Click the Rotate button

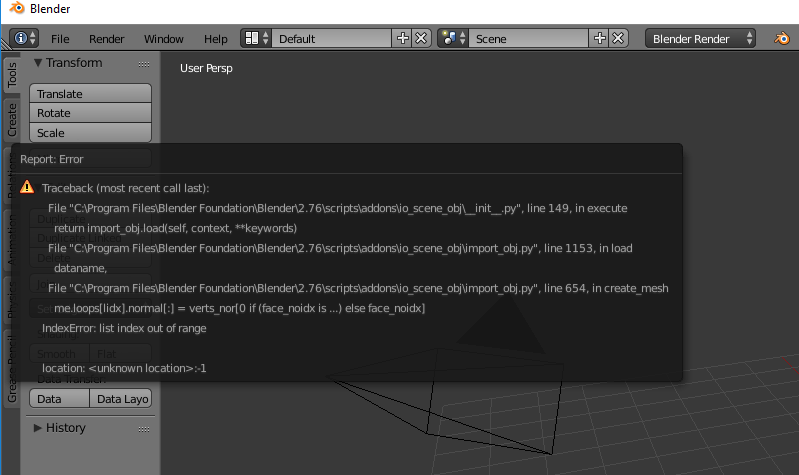[x=90, y=113]
